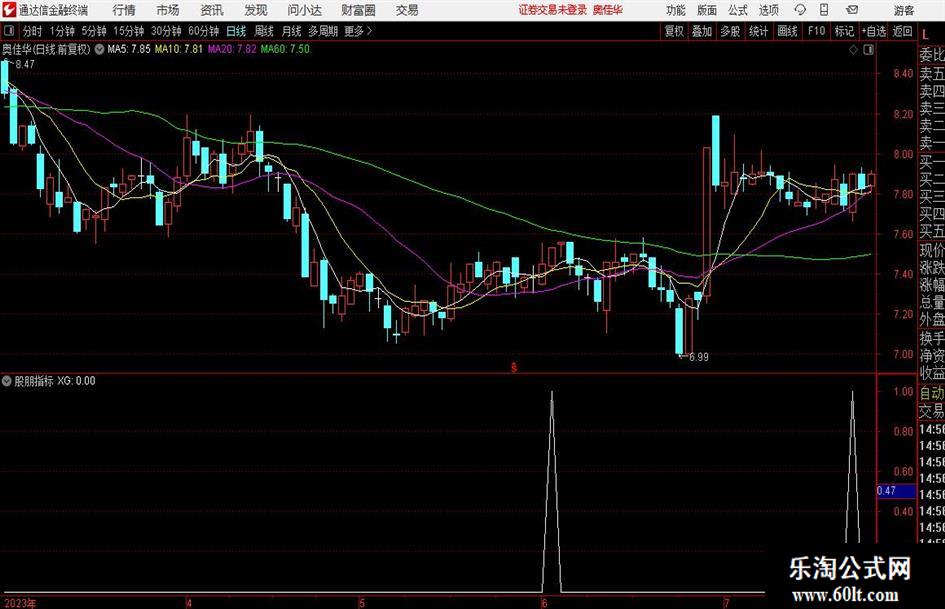Switch to 15分钟 period
This screenshot has height=609, width=945.
(128, 31)
